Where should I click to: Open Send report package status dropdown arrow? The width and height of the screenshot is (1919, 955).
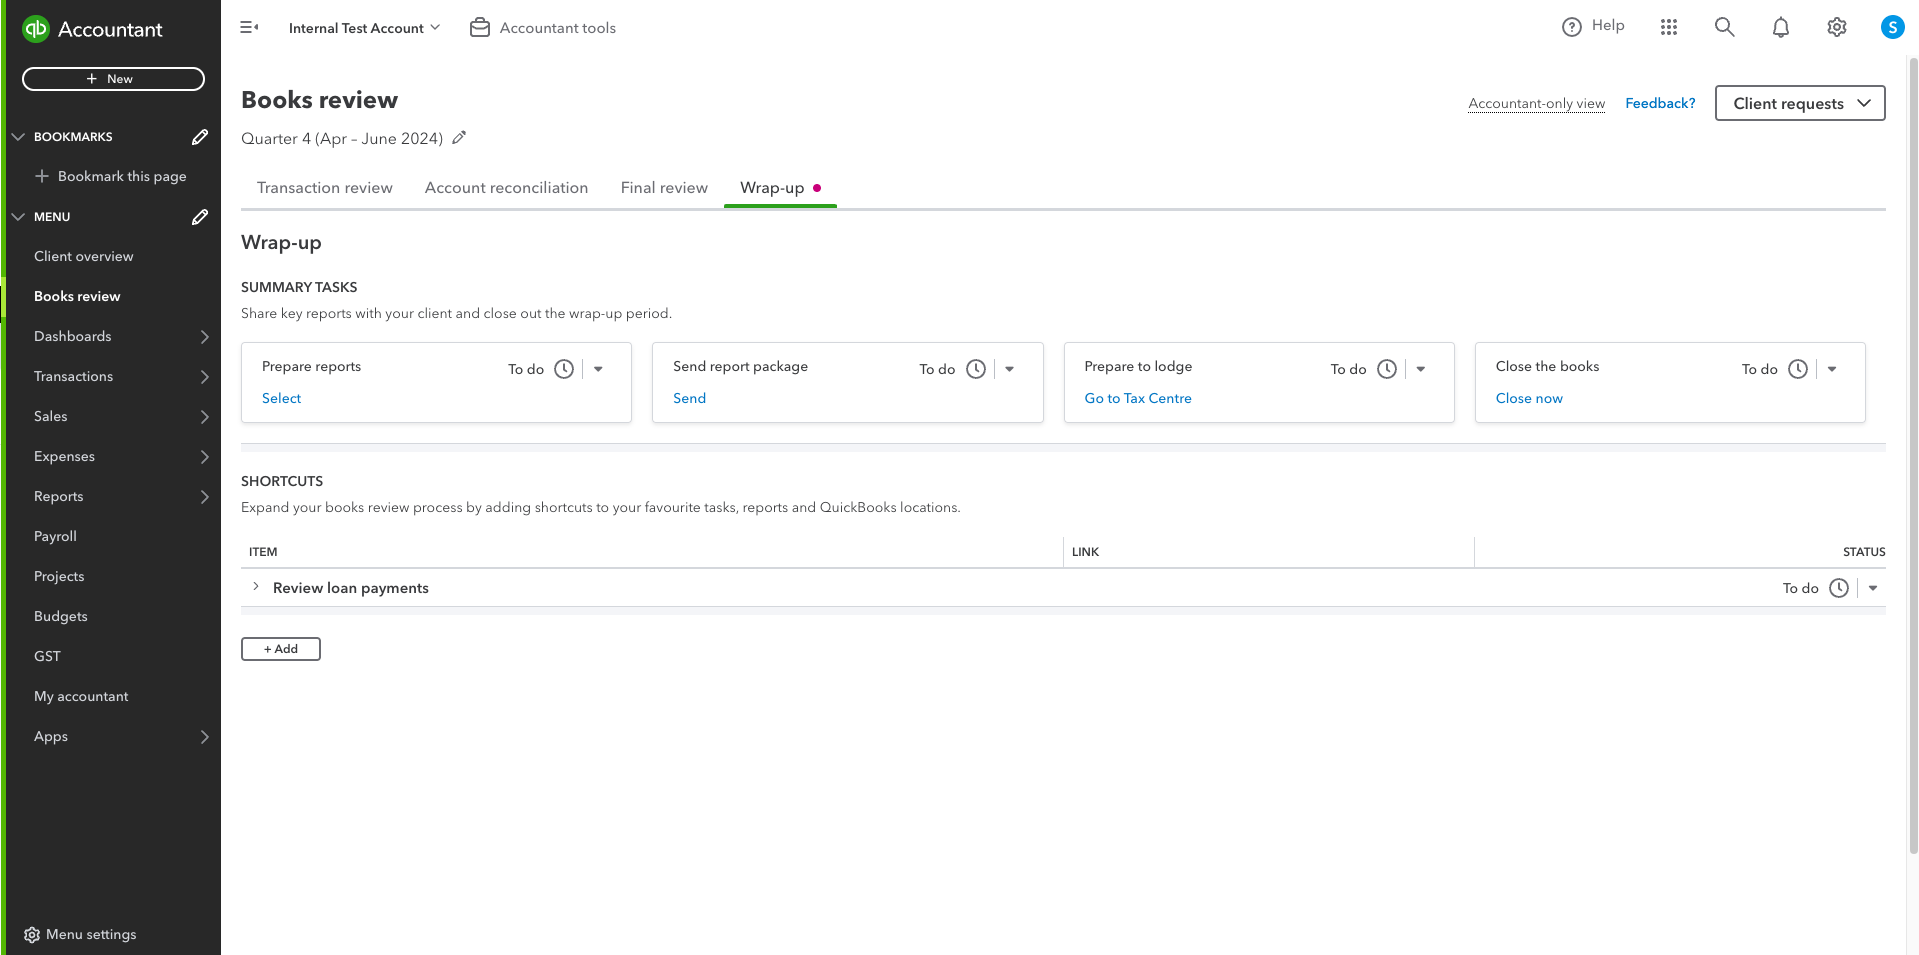(1010, 369)
